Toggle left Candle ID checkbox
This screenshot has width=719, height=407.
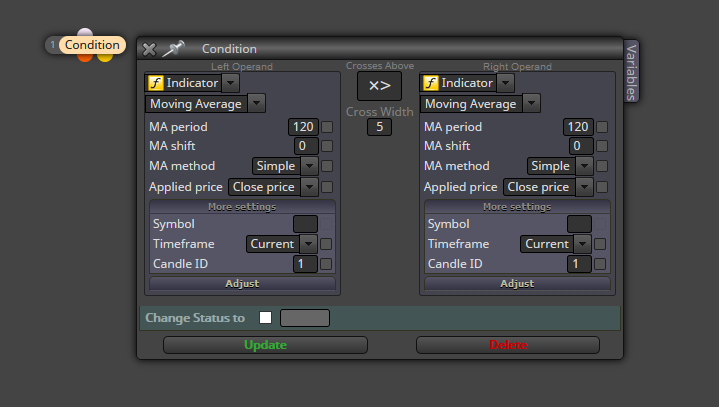click(326, 264)
